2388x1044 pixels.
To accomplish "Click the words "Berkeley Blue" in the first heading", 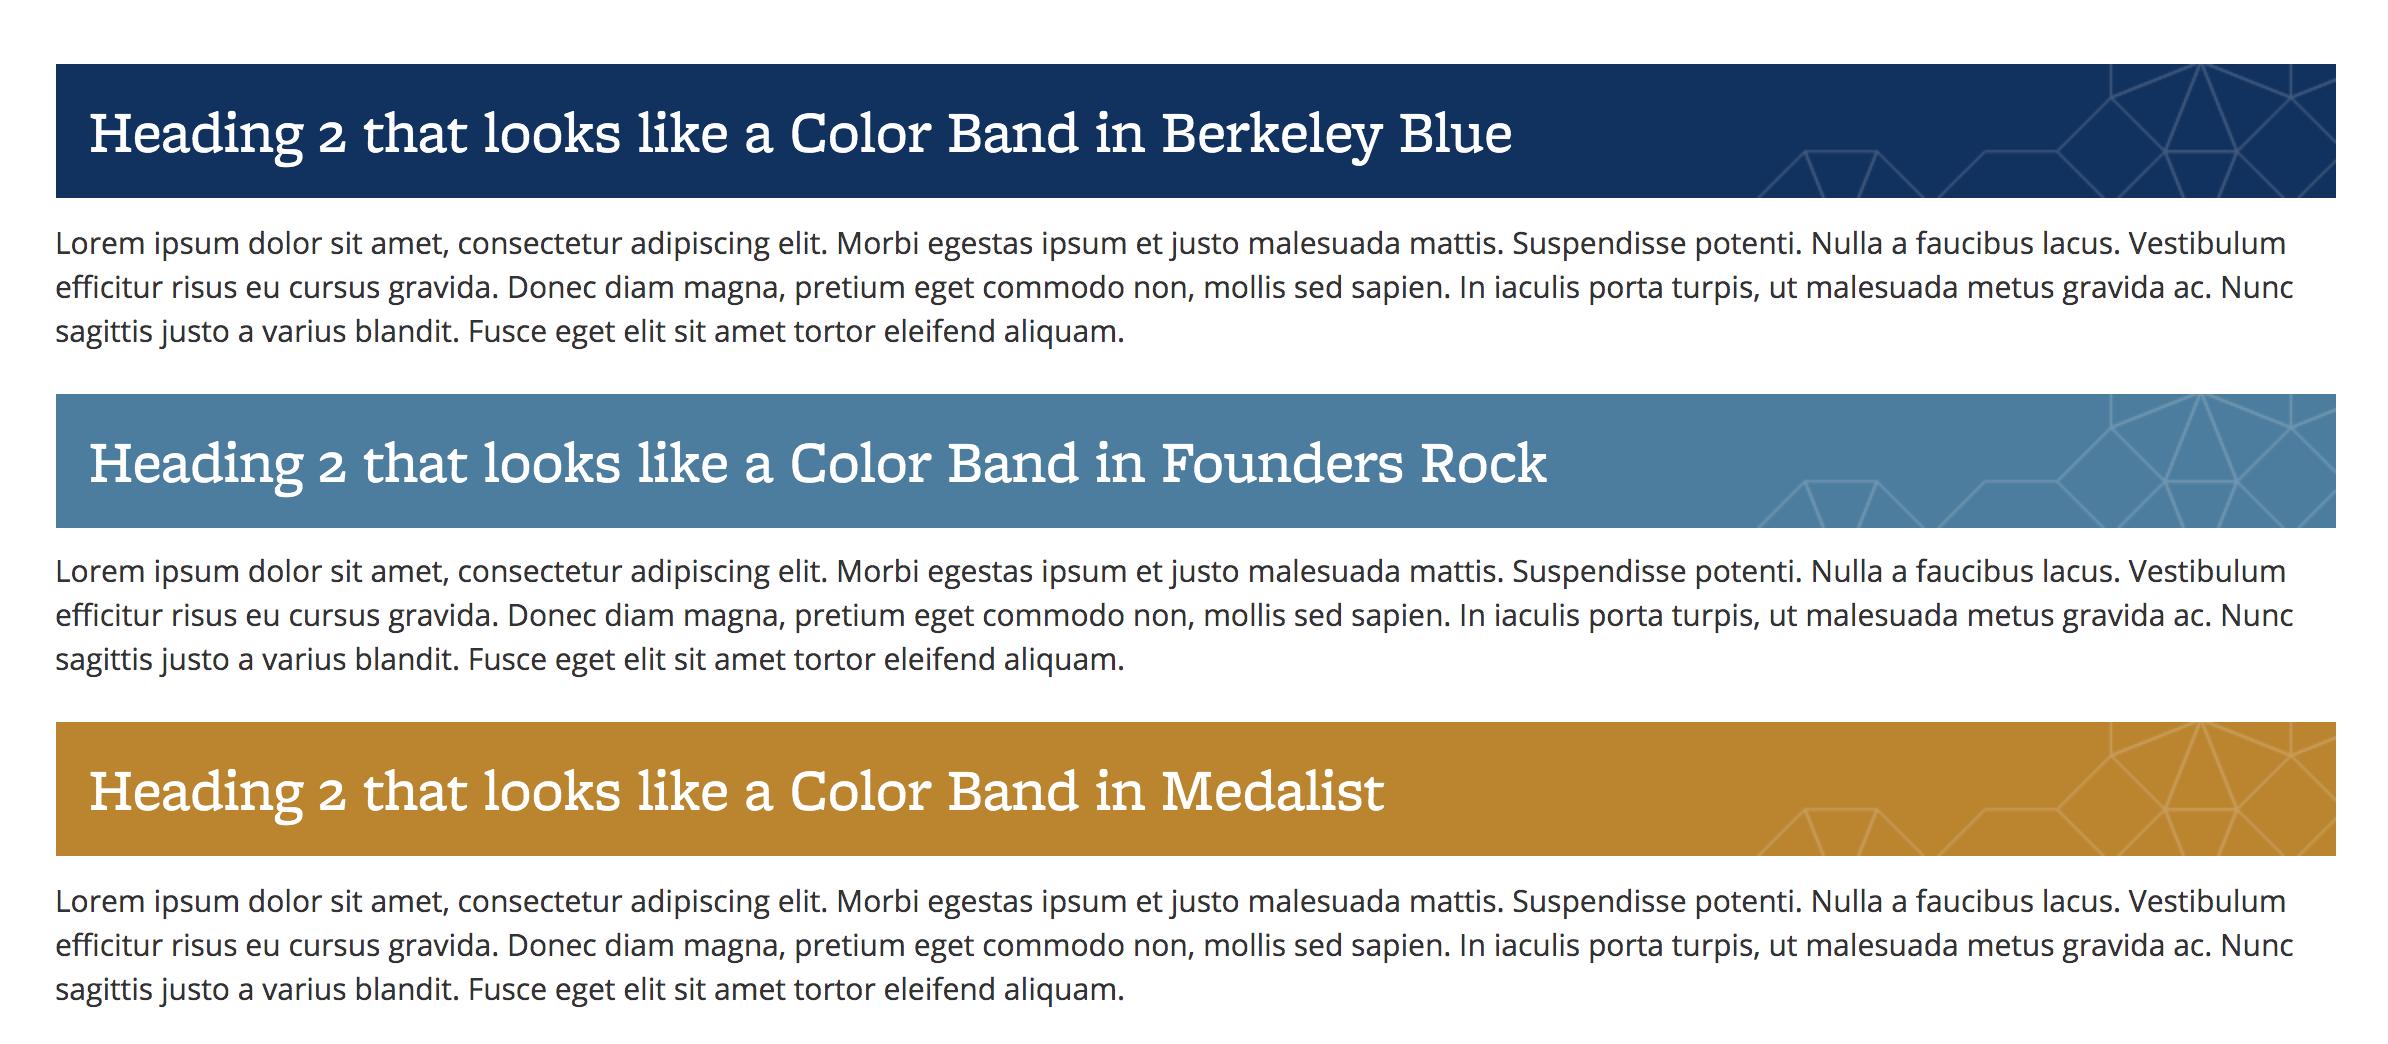I will tap(1337, 134).
